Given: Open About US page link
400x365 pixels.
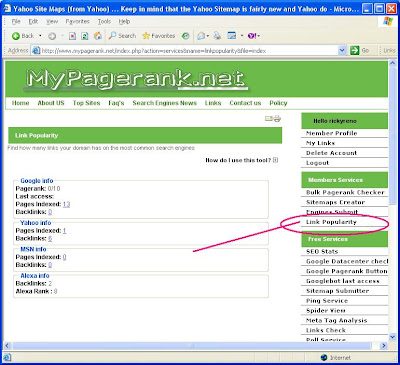Looking at the screenshot, I should pos(51,103).
